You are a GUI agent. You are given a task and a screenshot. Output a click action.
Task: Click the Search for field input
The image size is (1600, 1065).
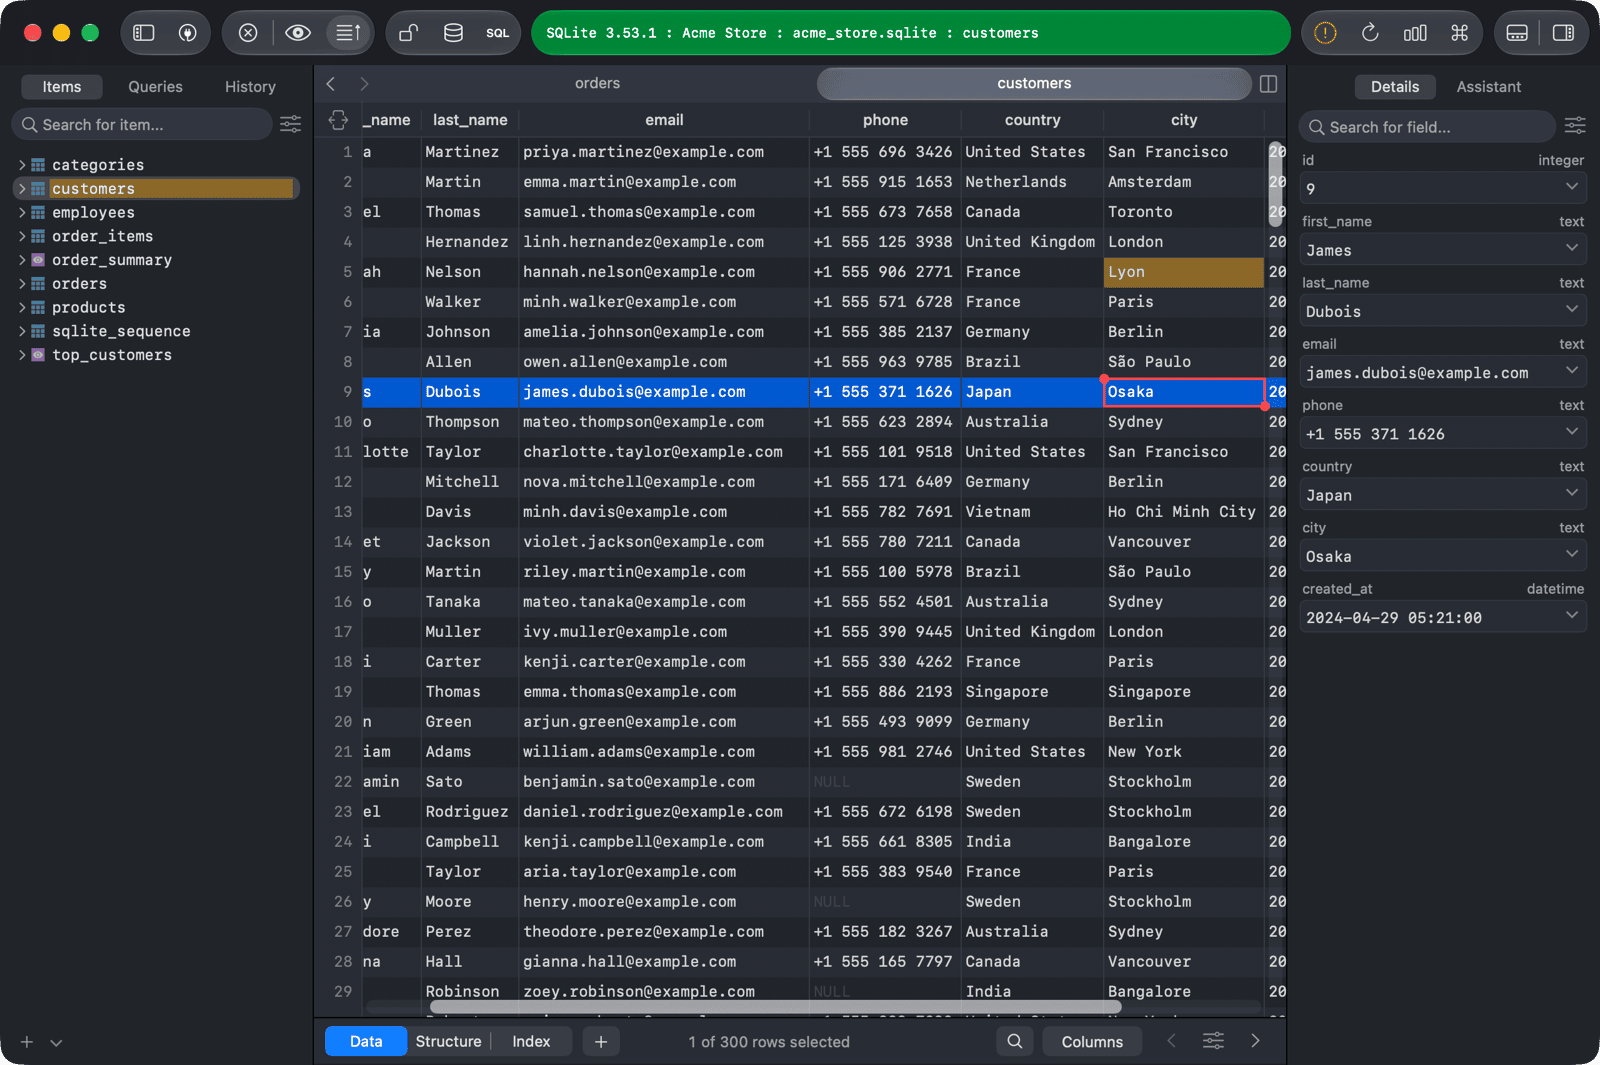click(x=1428, y=127)
